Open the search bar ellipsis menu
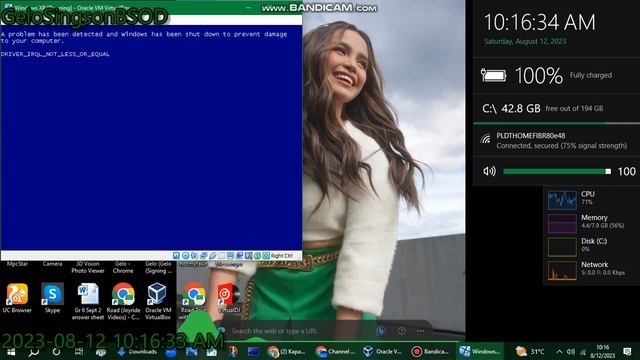 (x=421, y=331)
